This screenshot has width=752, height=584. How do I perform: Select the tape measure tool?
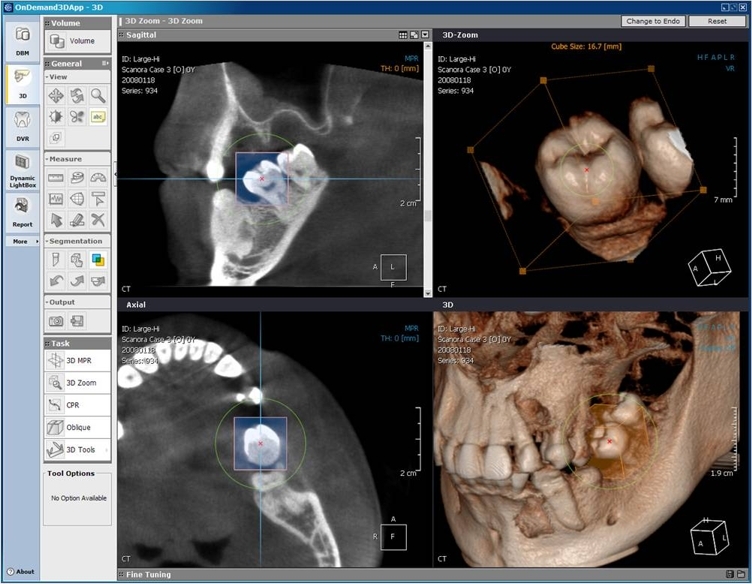tap(77, 178)
